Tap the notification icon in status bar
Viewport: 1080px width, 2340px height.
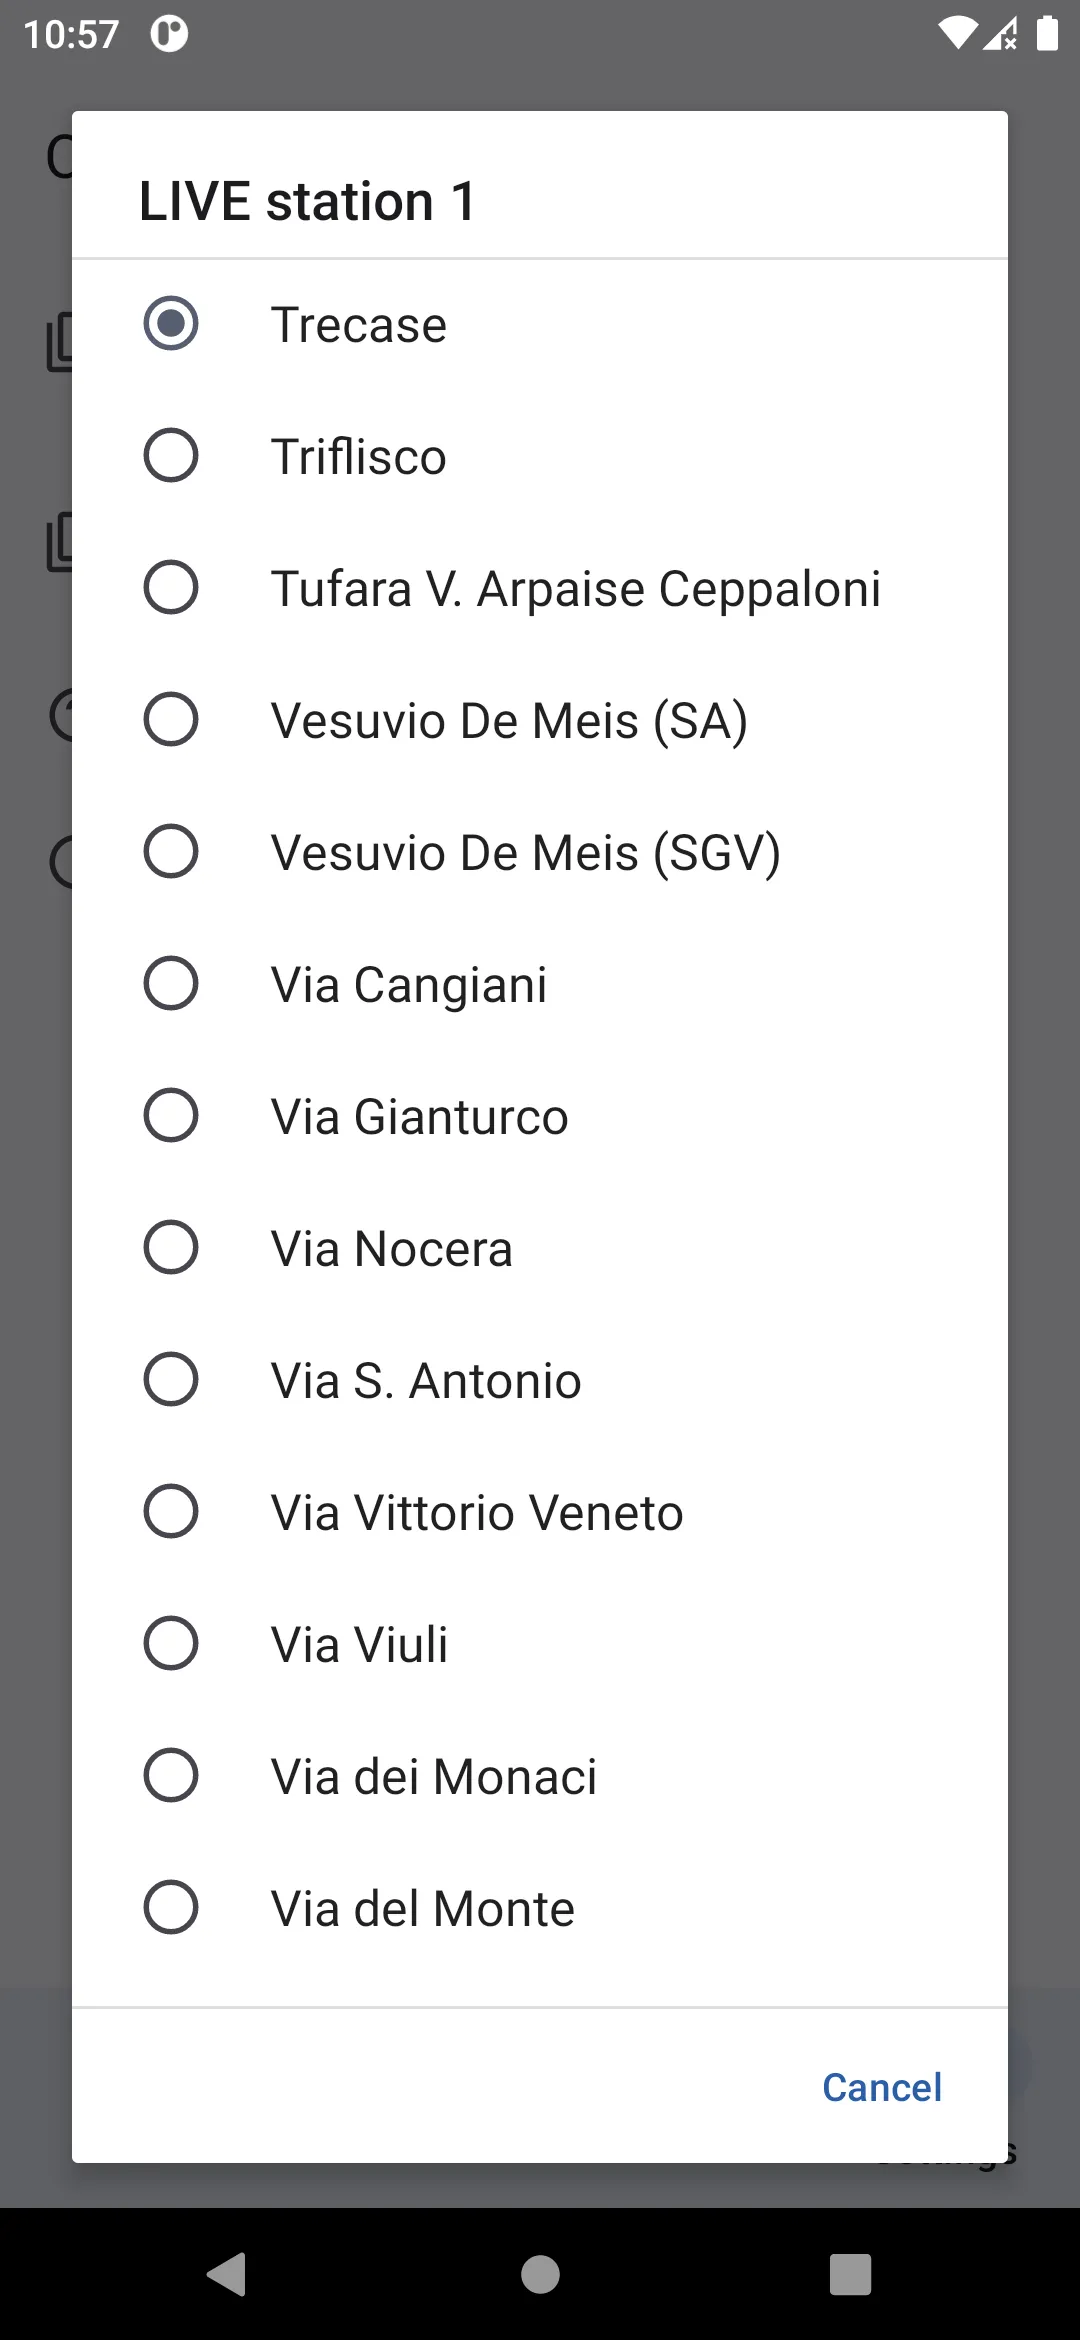click(169, 34)
